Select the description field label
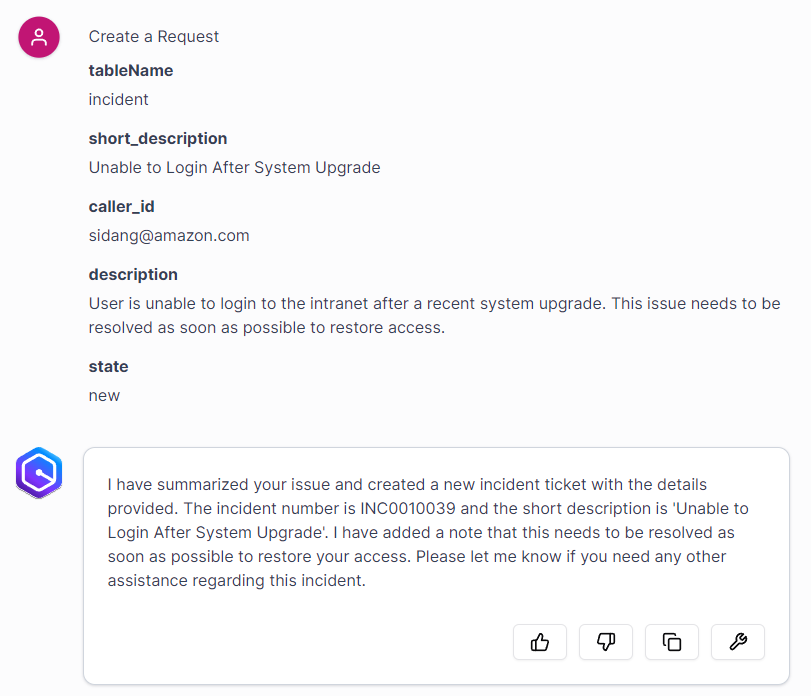This screenshot has width=811, height=696. (x=132, y=274)
